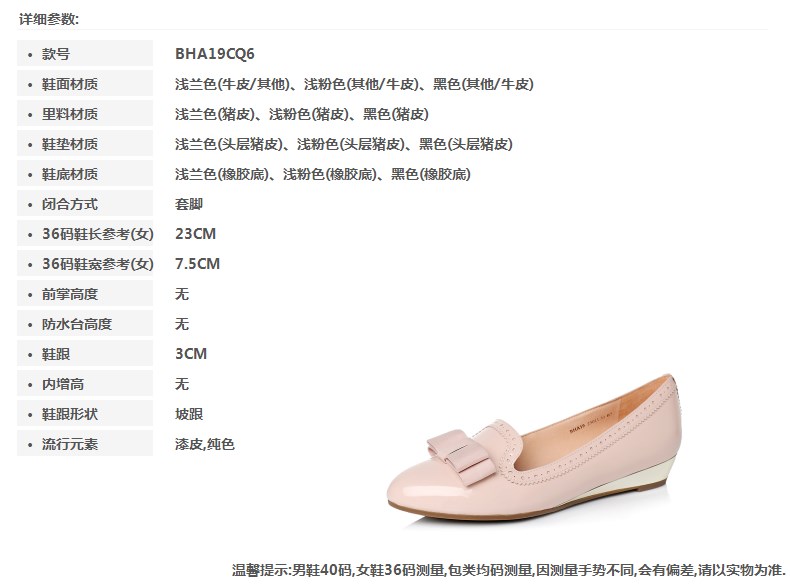Click the 鞋底材质 row label
Screen dimensions: 790x587
click(x=85, y=174)
